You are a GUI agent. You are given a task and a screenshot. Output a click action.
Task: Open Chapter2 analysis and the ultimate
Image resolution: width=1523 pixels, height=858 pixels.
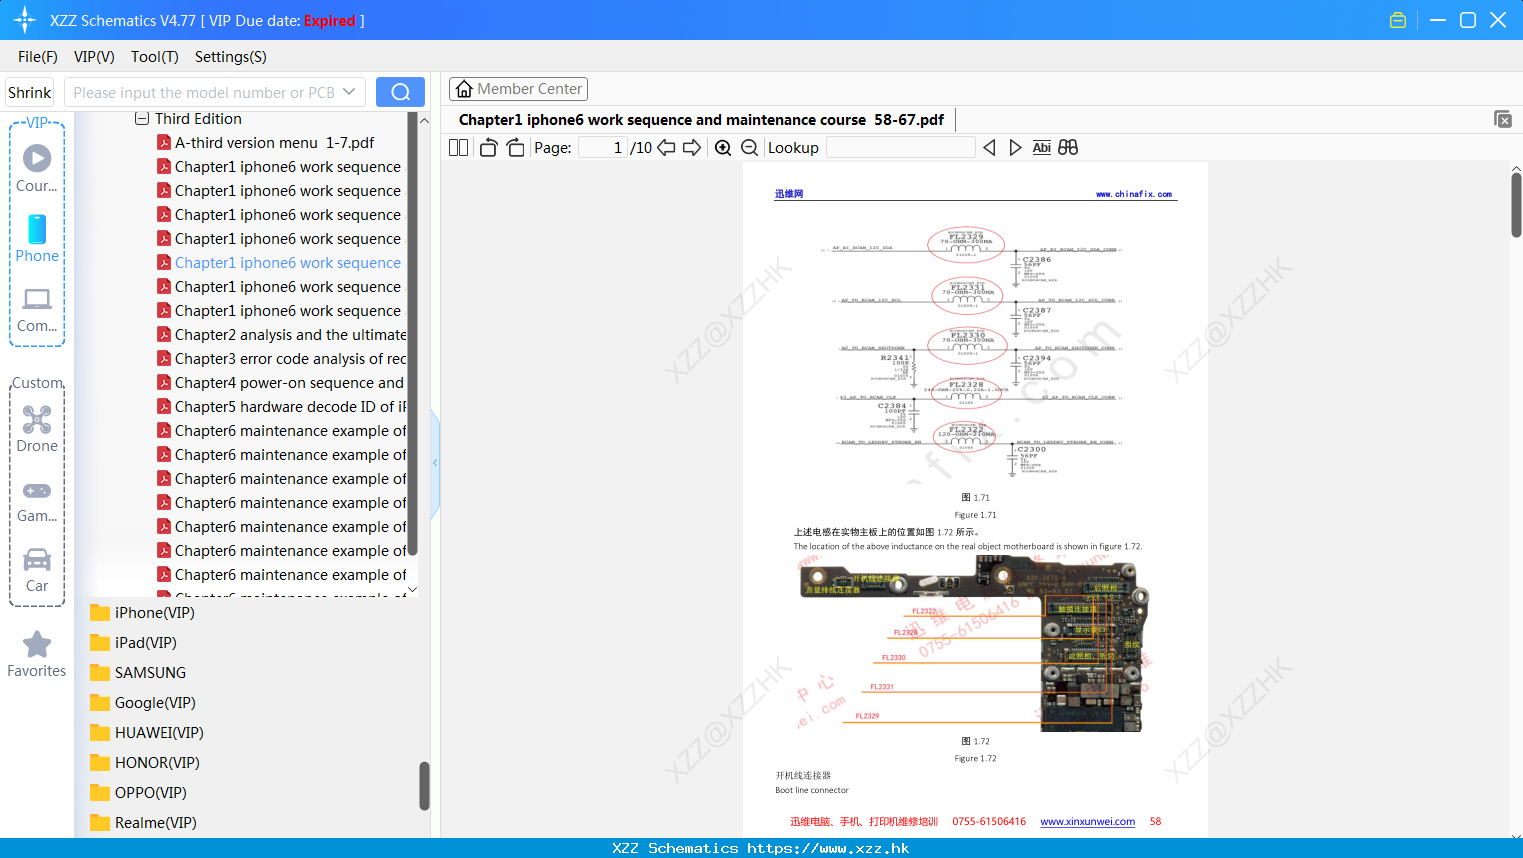pos(282,335)
